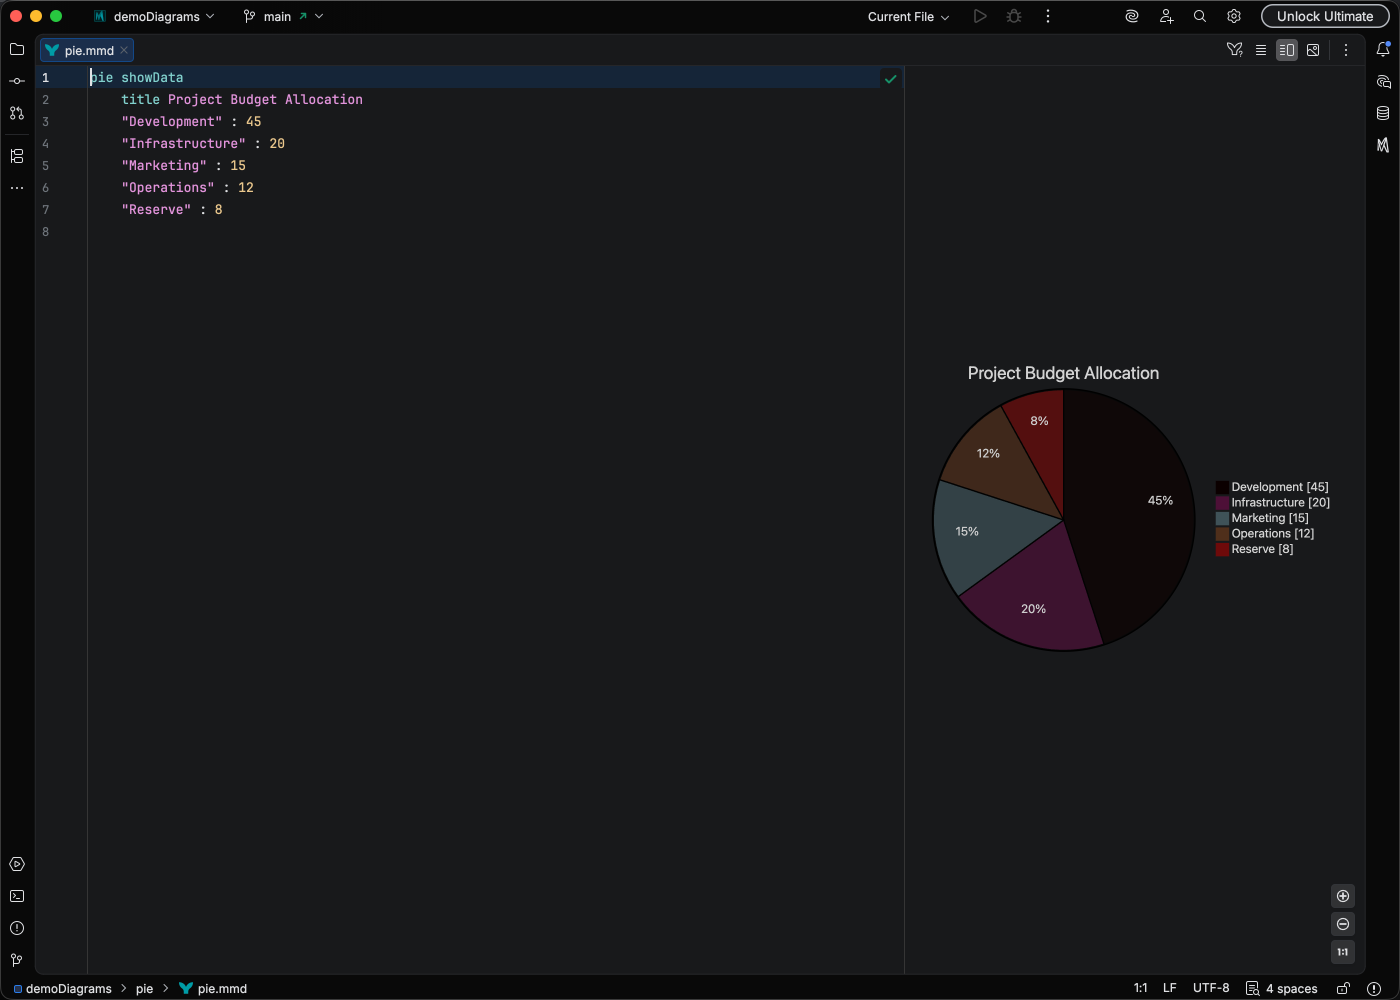Toggle the file read-only lock icon
The image size is (1400, 1000).
click(x=1344, y=988)
